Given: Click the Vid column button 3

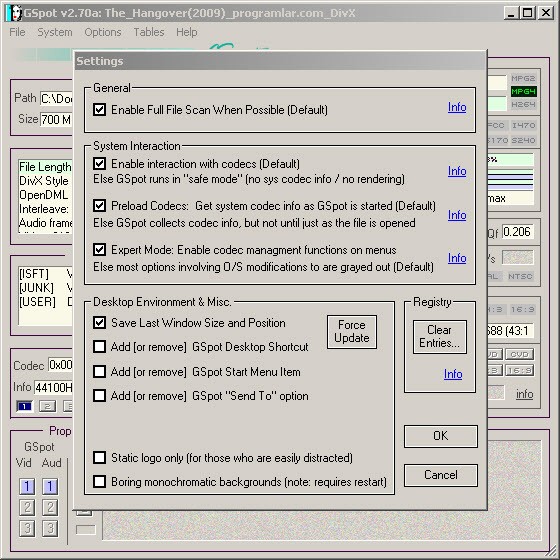Looking at the screenshot, I should [x=27, y=529].
